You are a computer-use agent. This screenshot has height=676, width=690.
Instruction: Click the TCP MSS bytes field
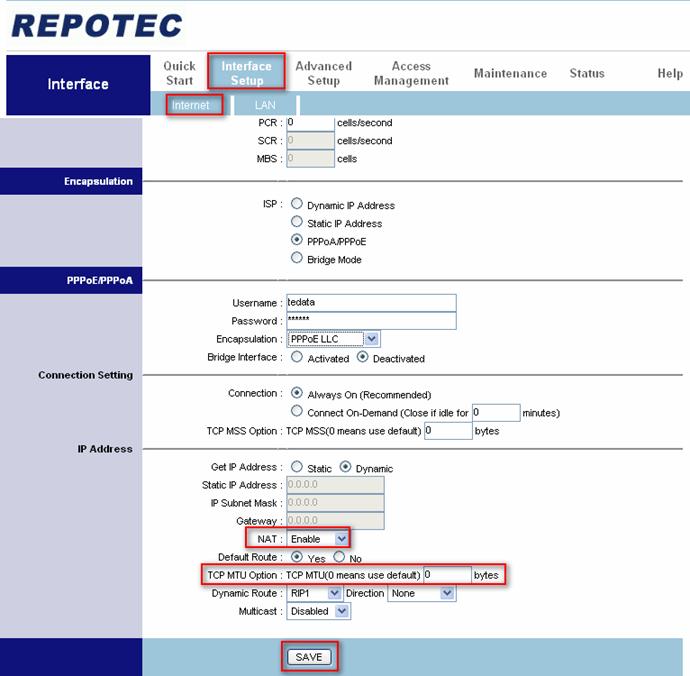click(448, 430)
